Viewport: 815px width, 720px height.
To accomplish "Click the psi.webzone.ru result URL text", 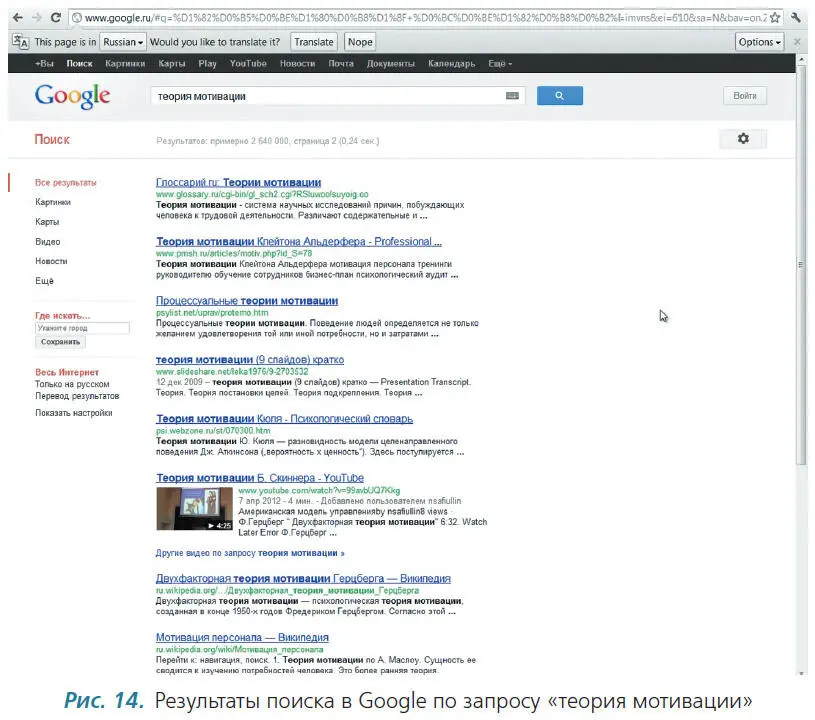I will coord(213,430).
